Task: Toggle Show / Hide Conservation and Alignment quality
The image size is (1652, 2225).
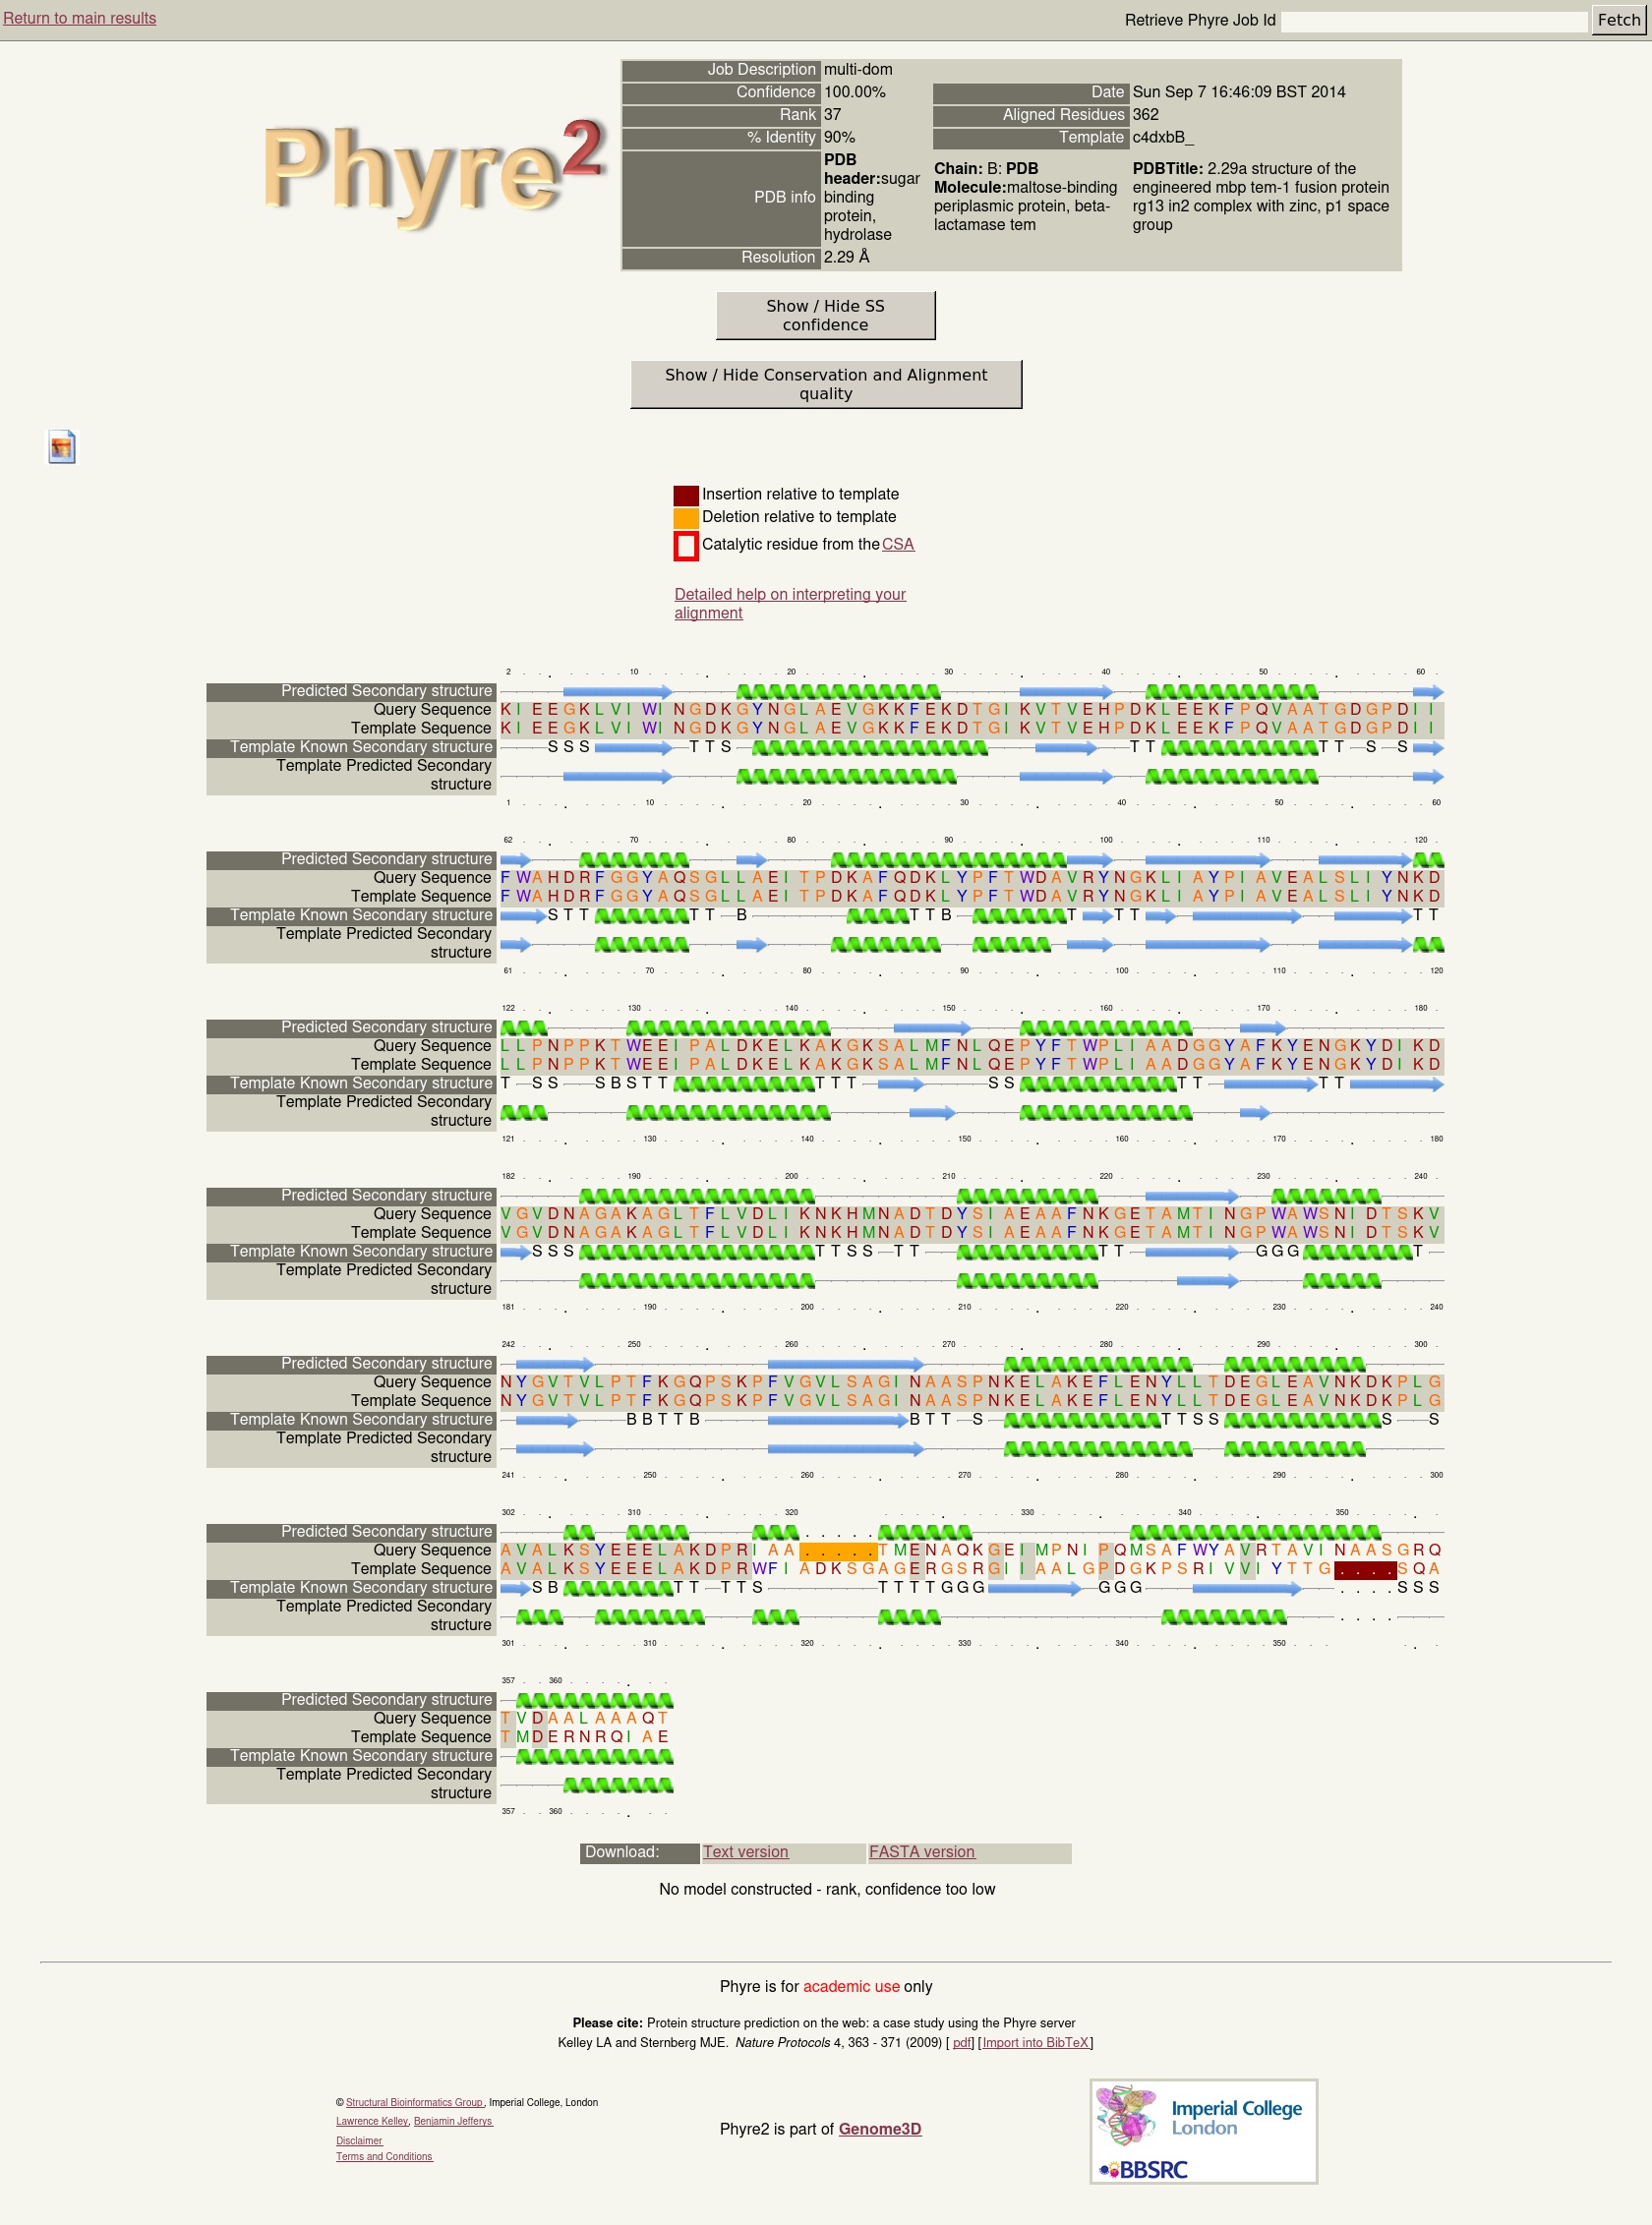Action: point(825,384)
